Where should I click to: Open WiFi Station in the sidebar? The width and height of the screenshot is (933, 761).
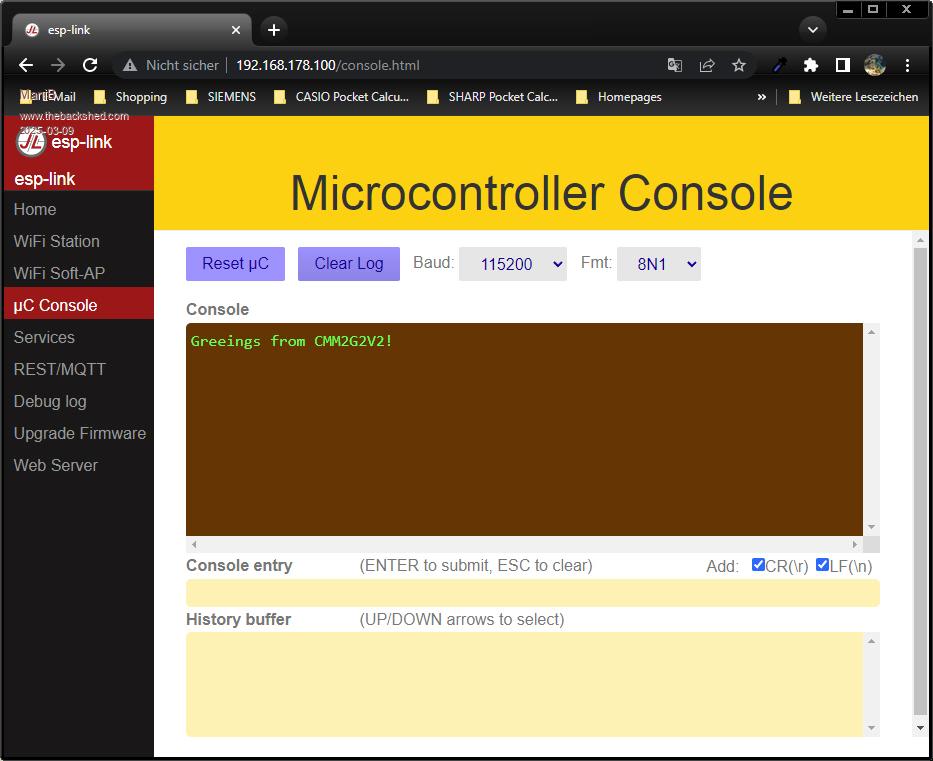57,241
